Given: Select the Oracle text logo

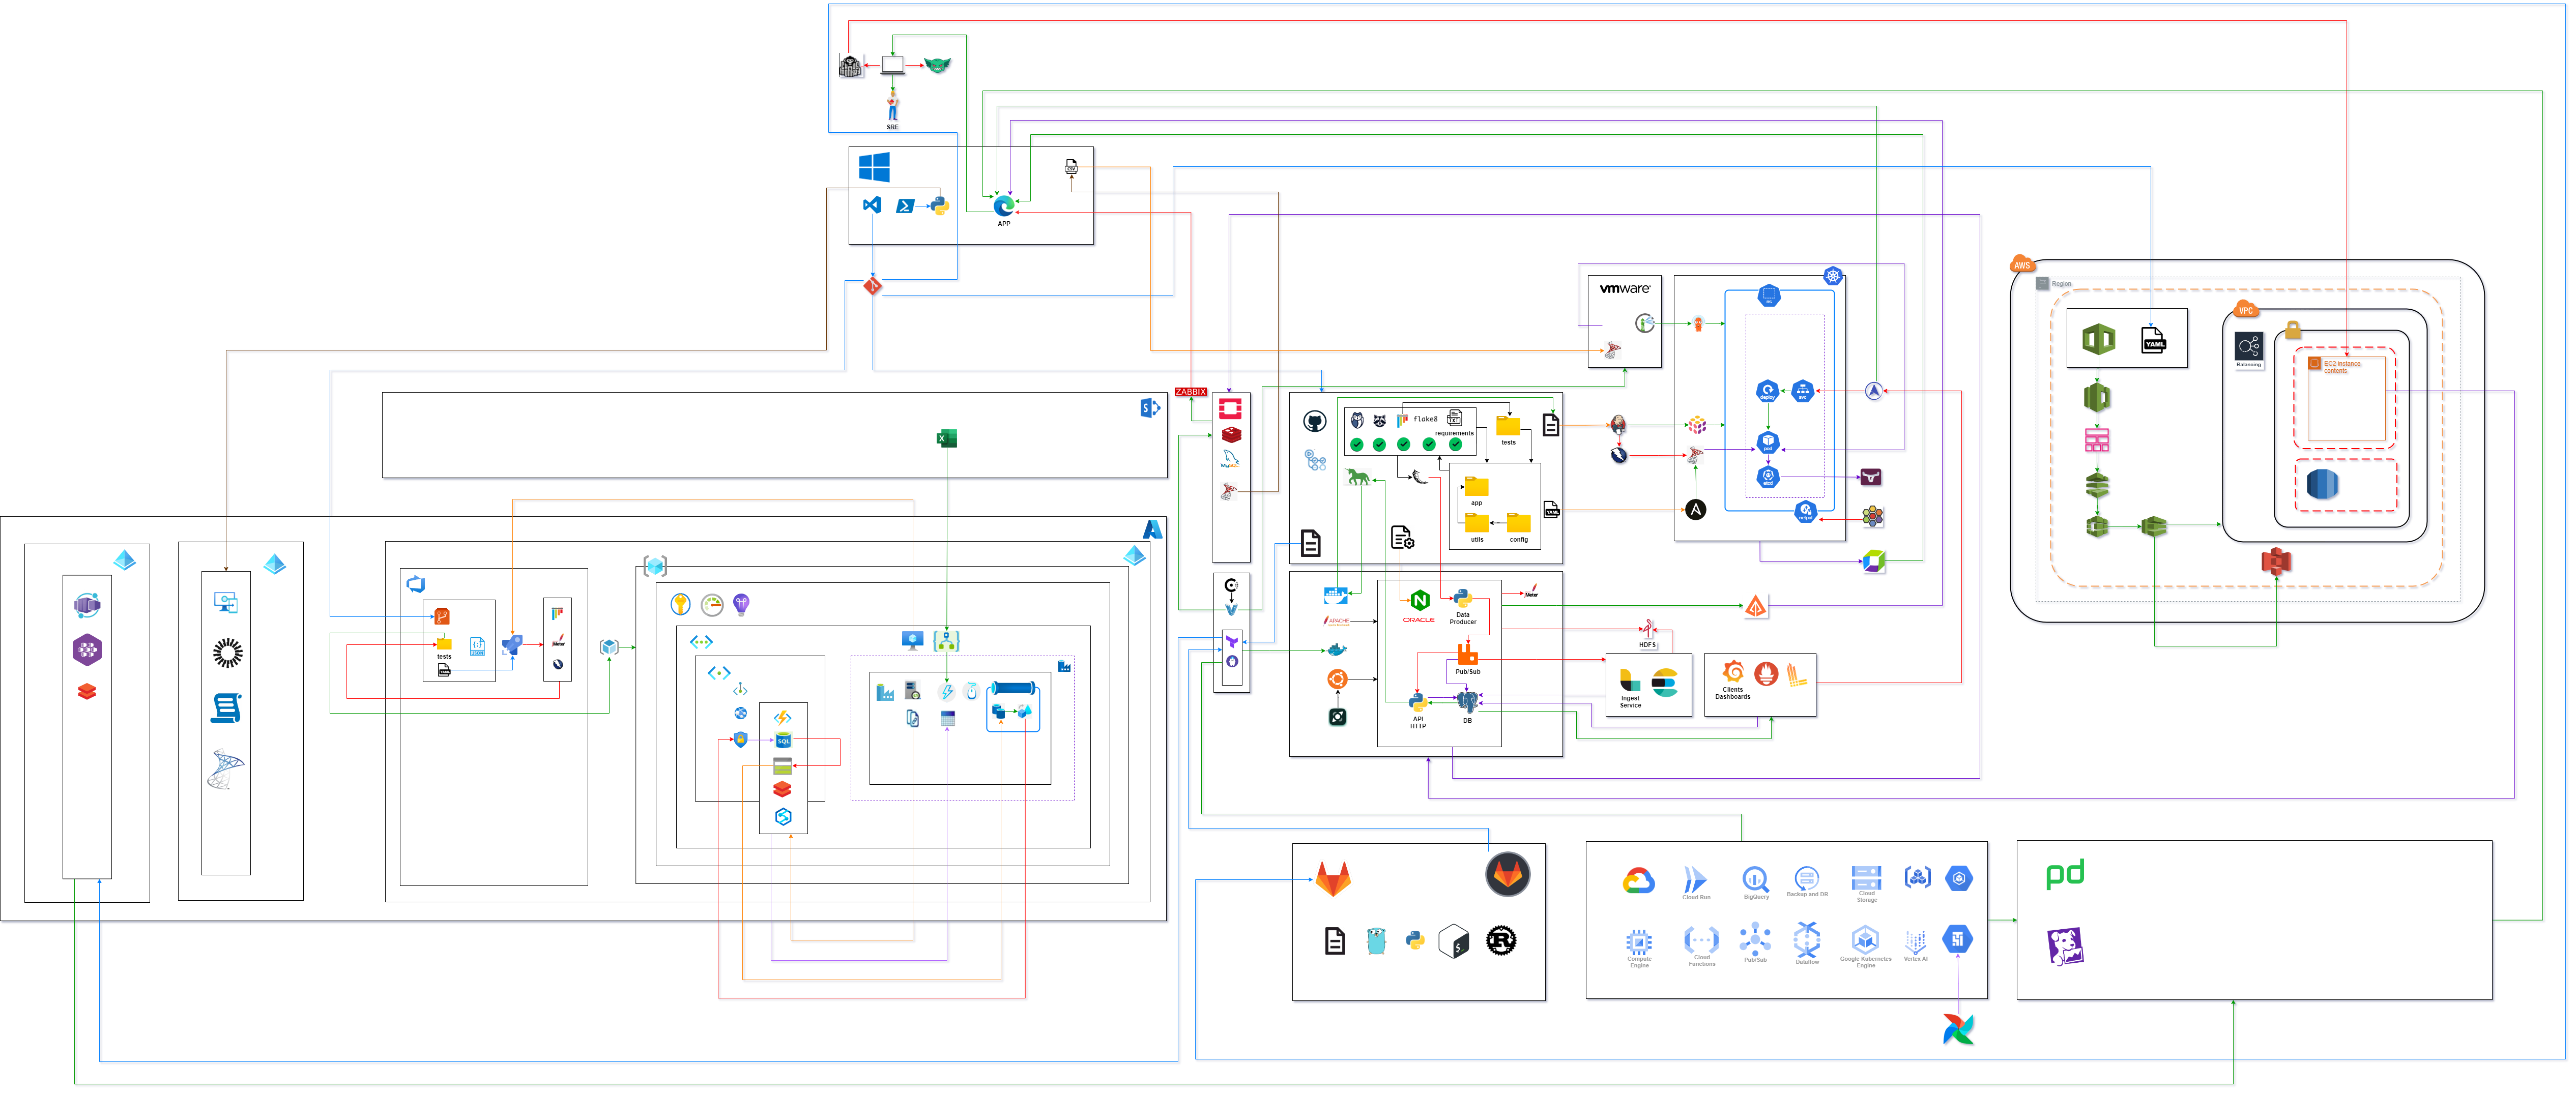Looking at the screenshot, I should (1418, 620).
